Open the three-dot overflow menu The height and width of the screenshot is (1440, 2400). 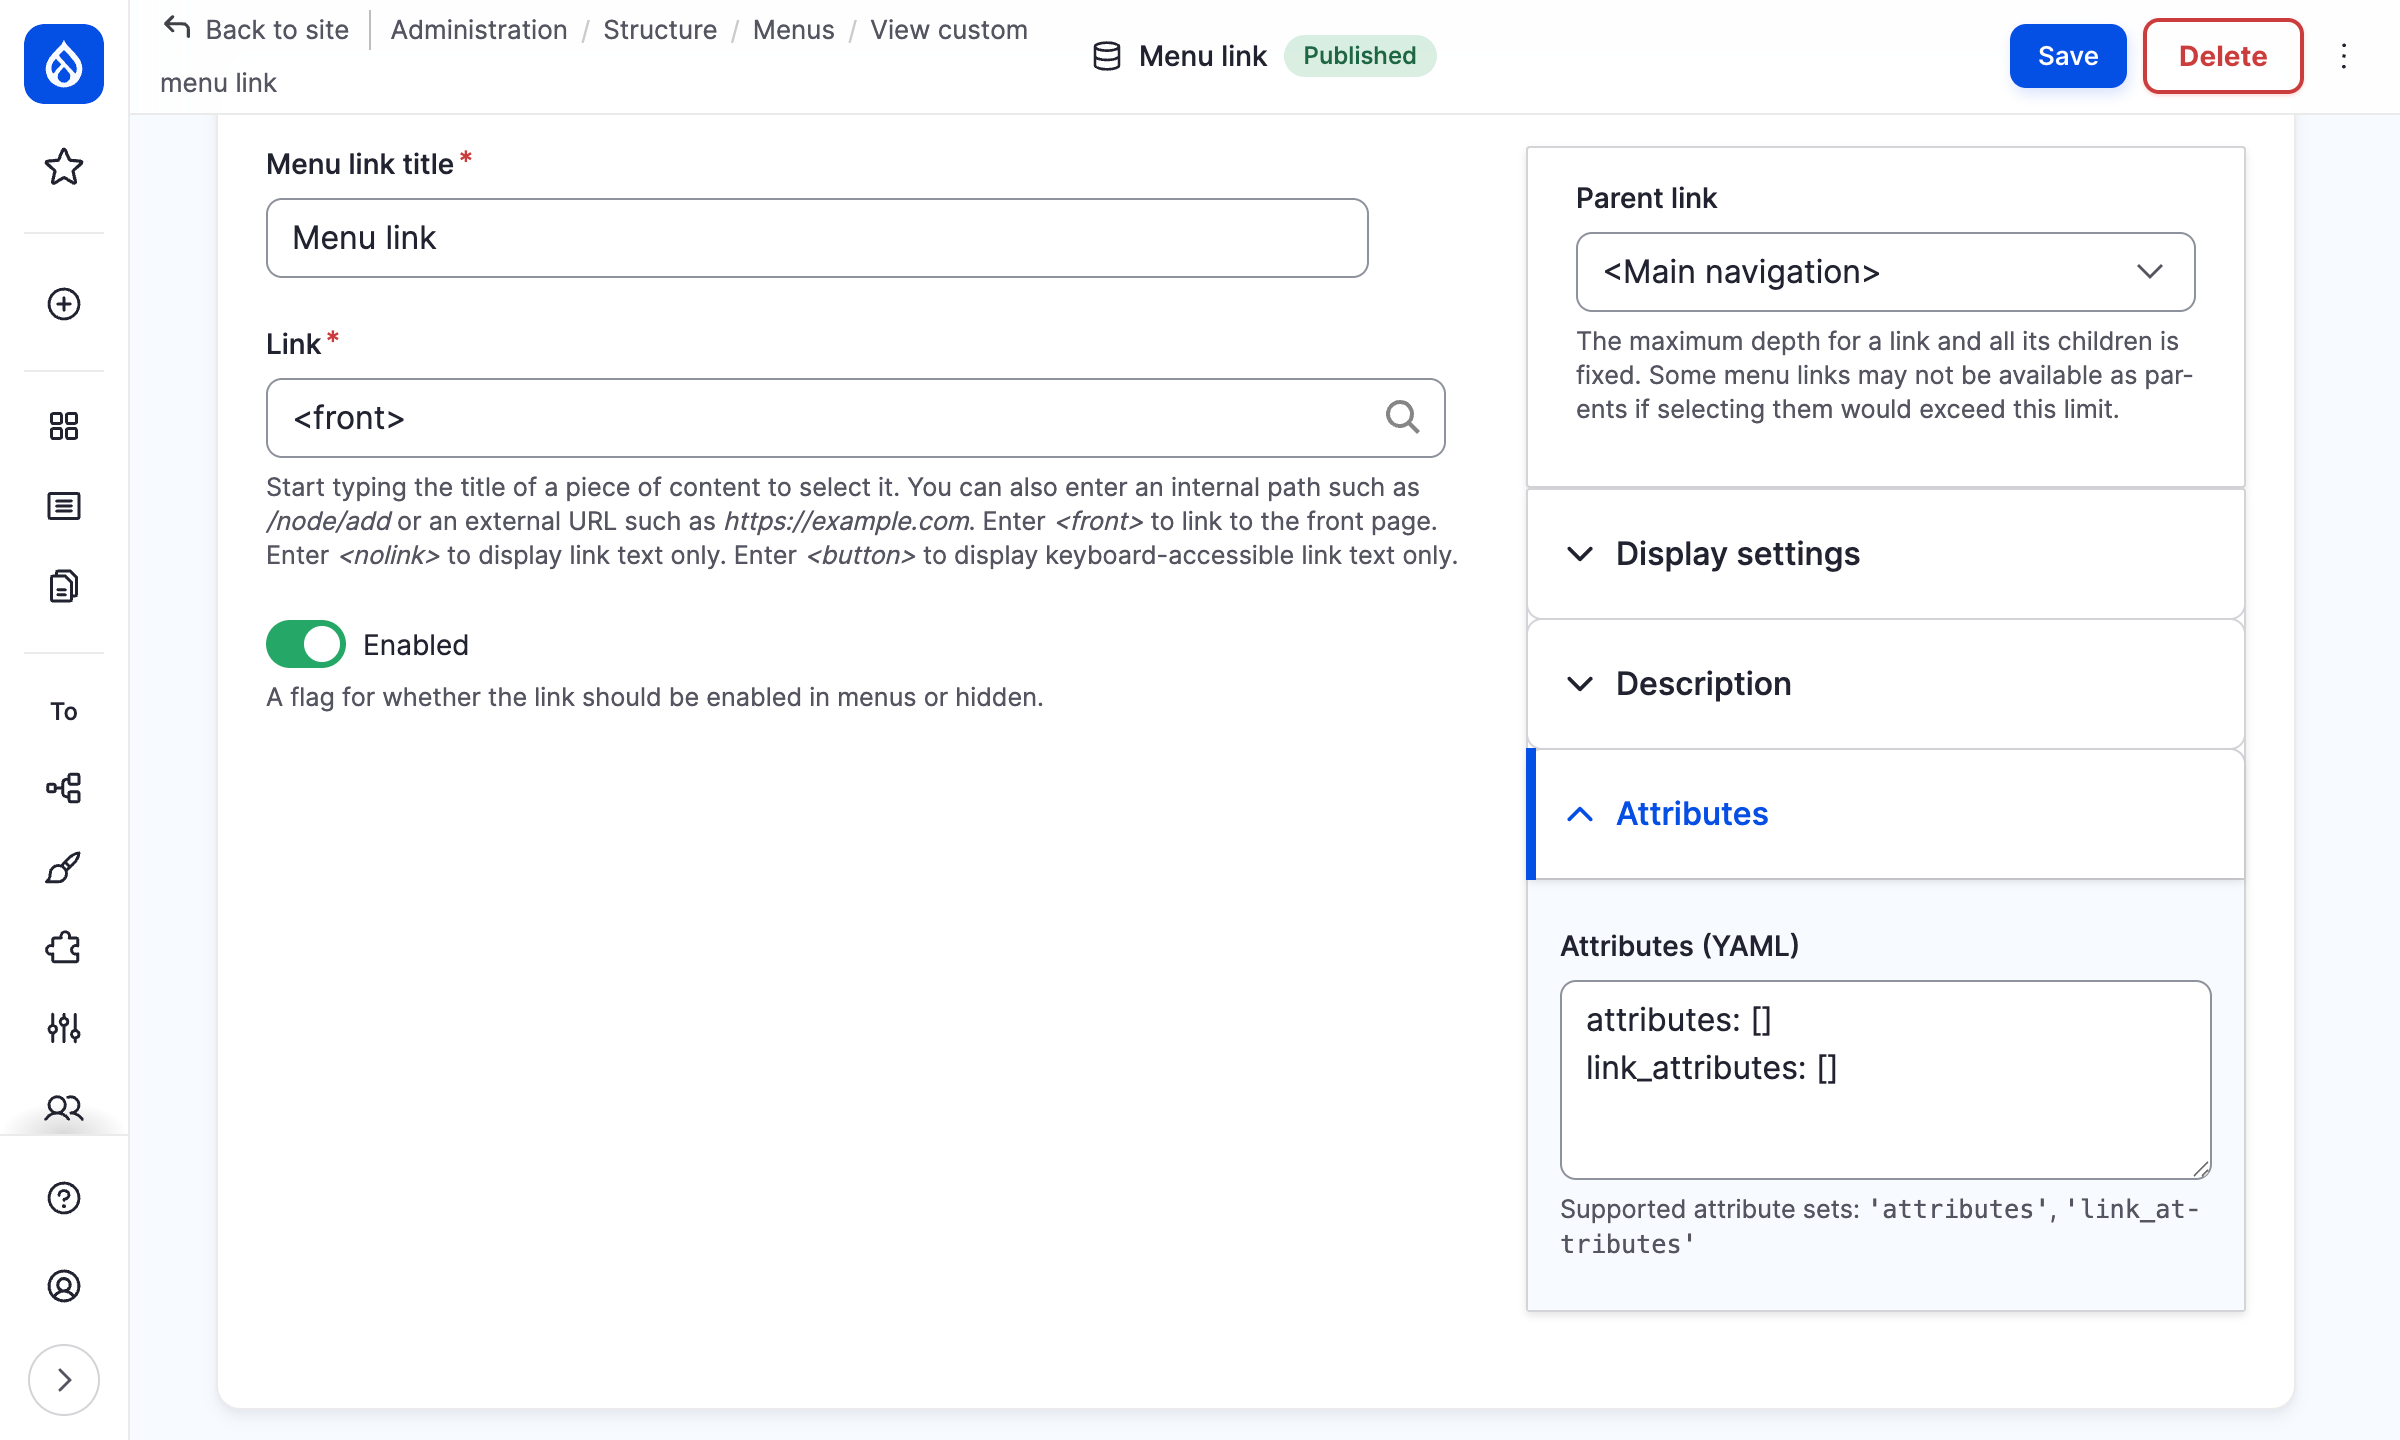(x=2344, y=56)
